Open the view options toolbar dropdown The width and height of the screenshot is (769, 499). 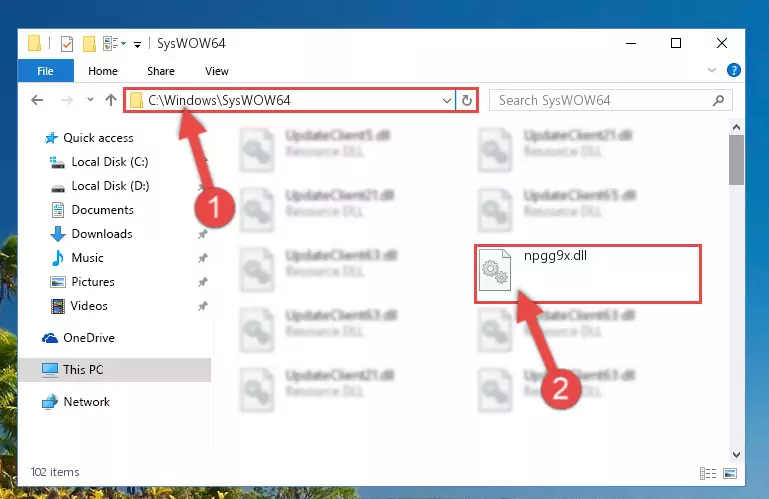point(114,44)
